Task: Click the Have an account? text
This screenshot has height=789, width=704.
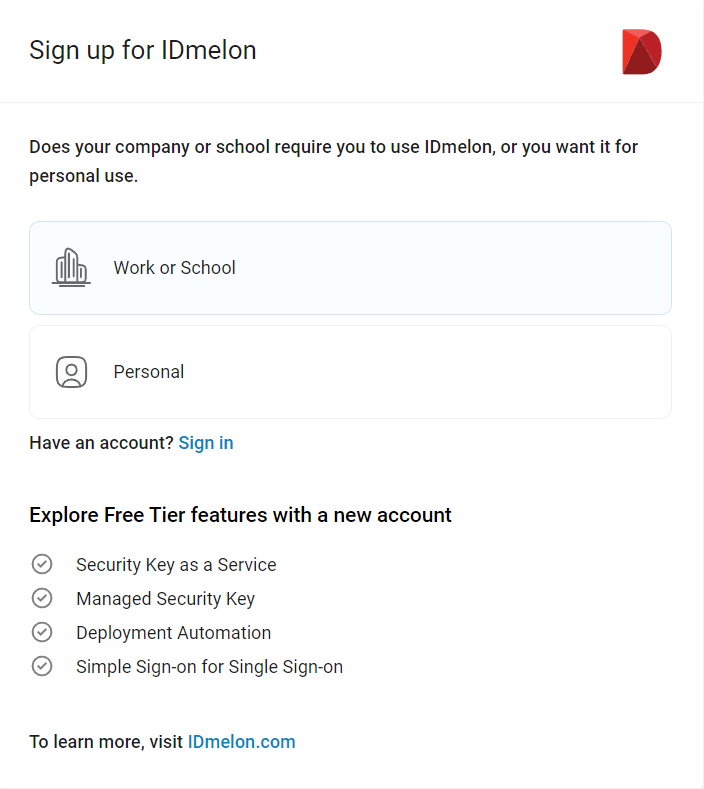Action: pyautogui.click(x=101, y=443)
